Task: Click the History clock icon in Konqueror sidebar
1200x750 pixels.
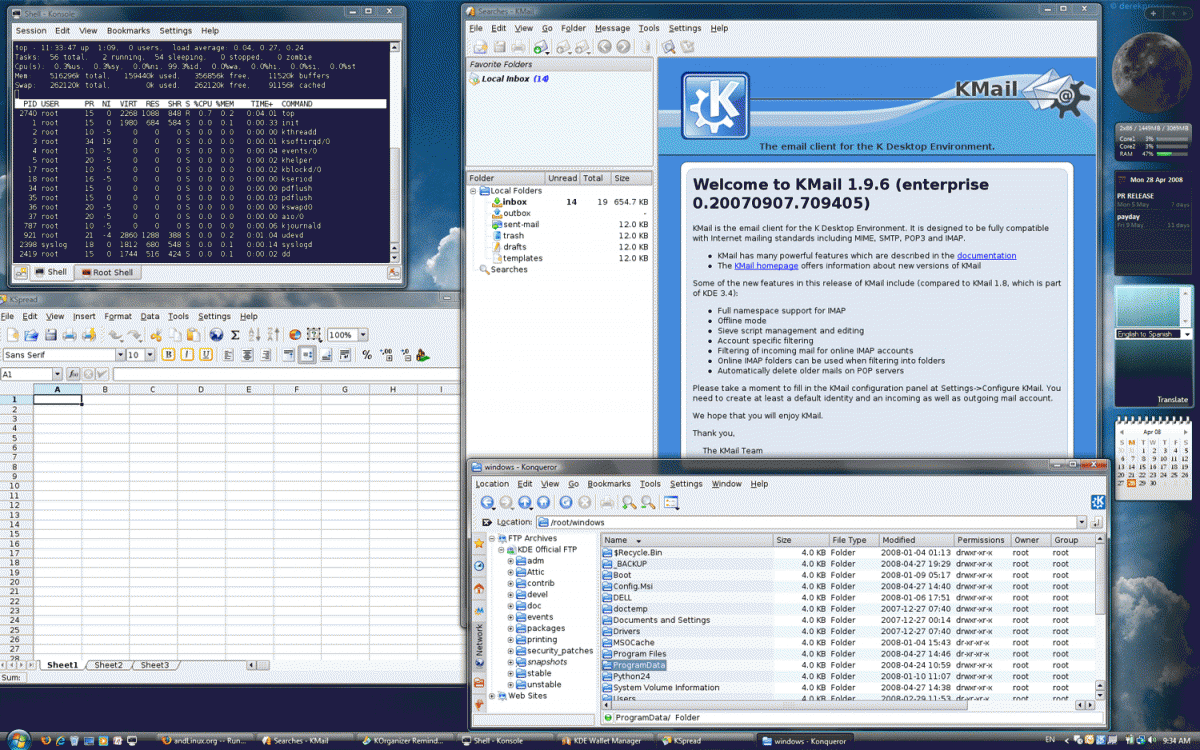Action: (479, 566)
